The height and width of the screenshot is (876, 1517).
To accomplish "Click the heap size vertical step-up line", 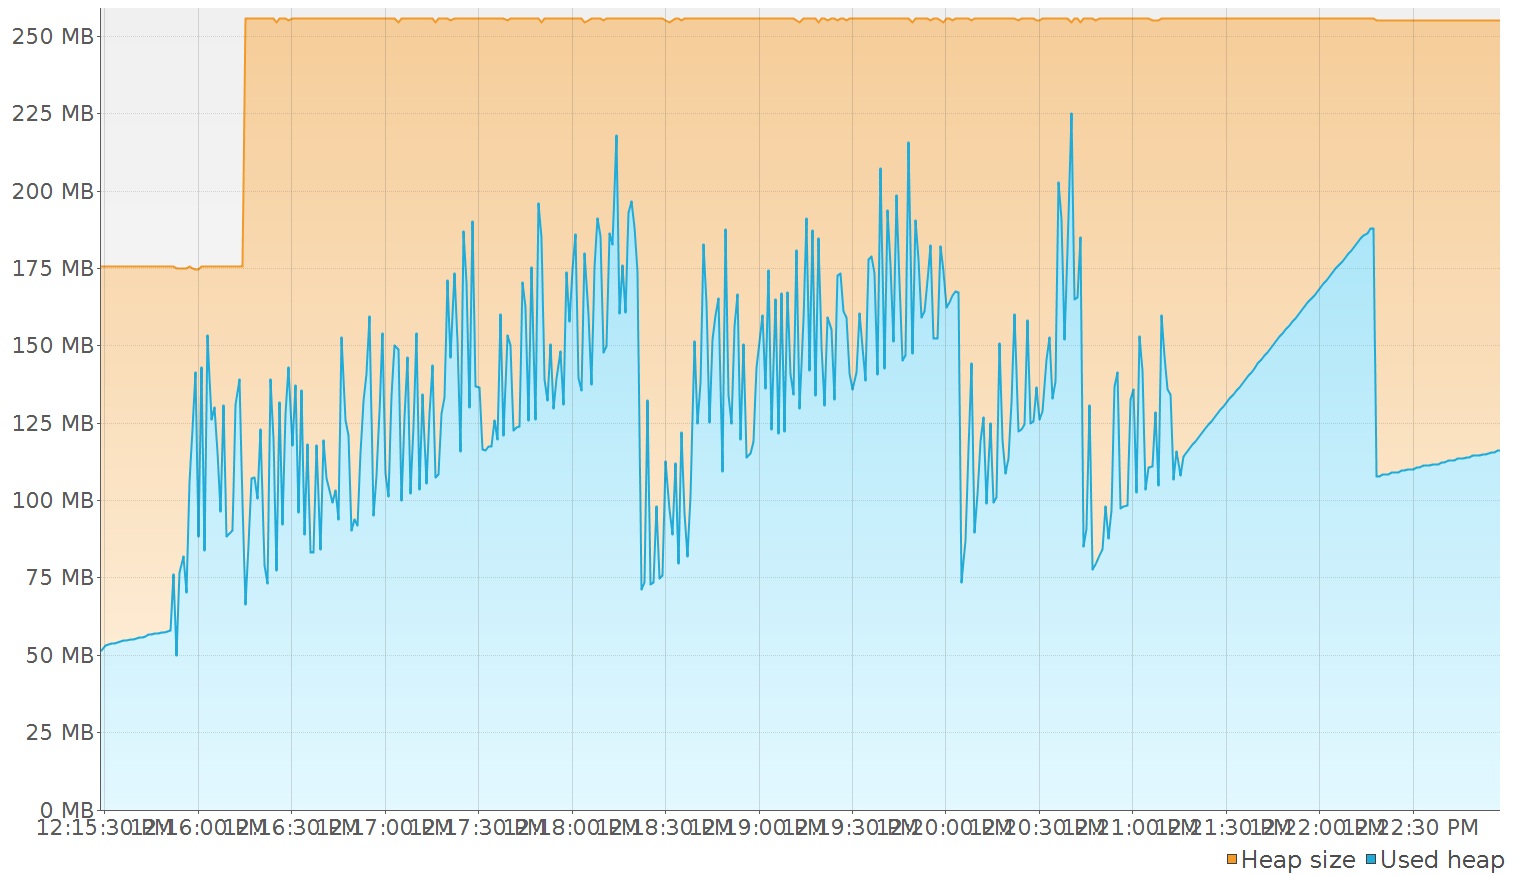I will pyautogui.click(x=244, y=142).
